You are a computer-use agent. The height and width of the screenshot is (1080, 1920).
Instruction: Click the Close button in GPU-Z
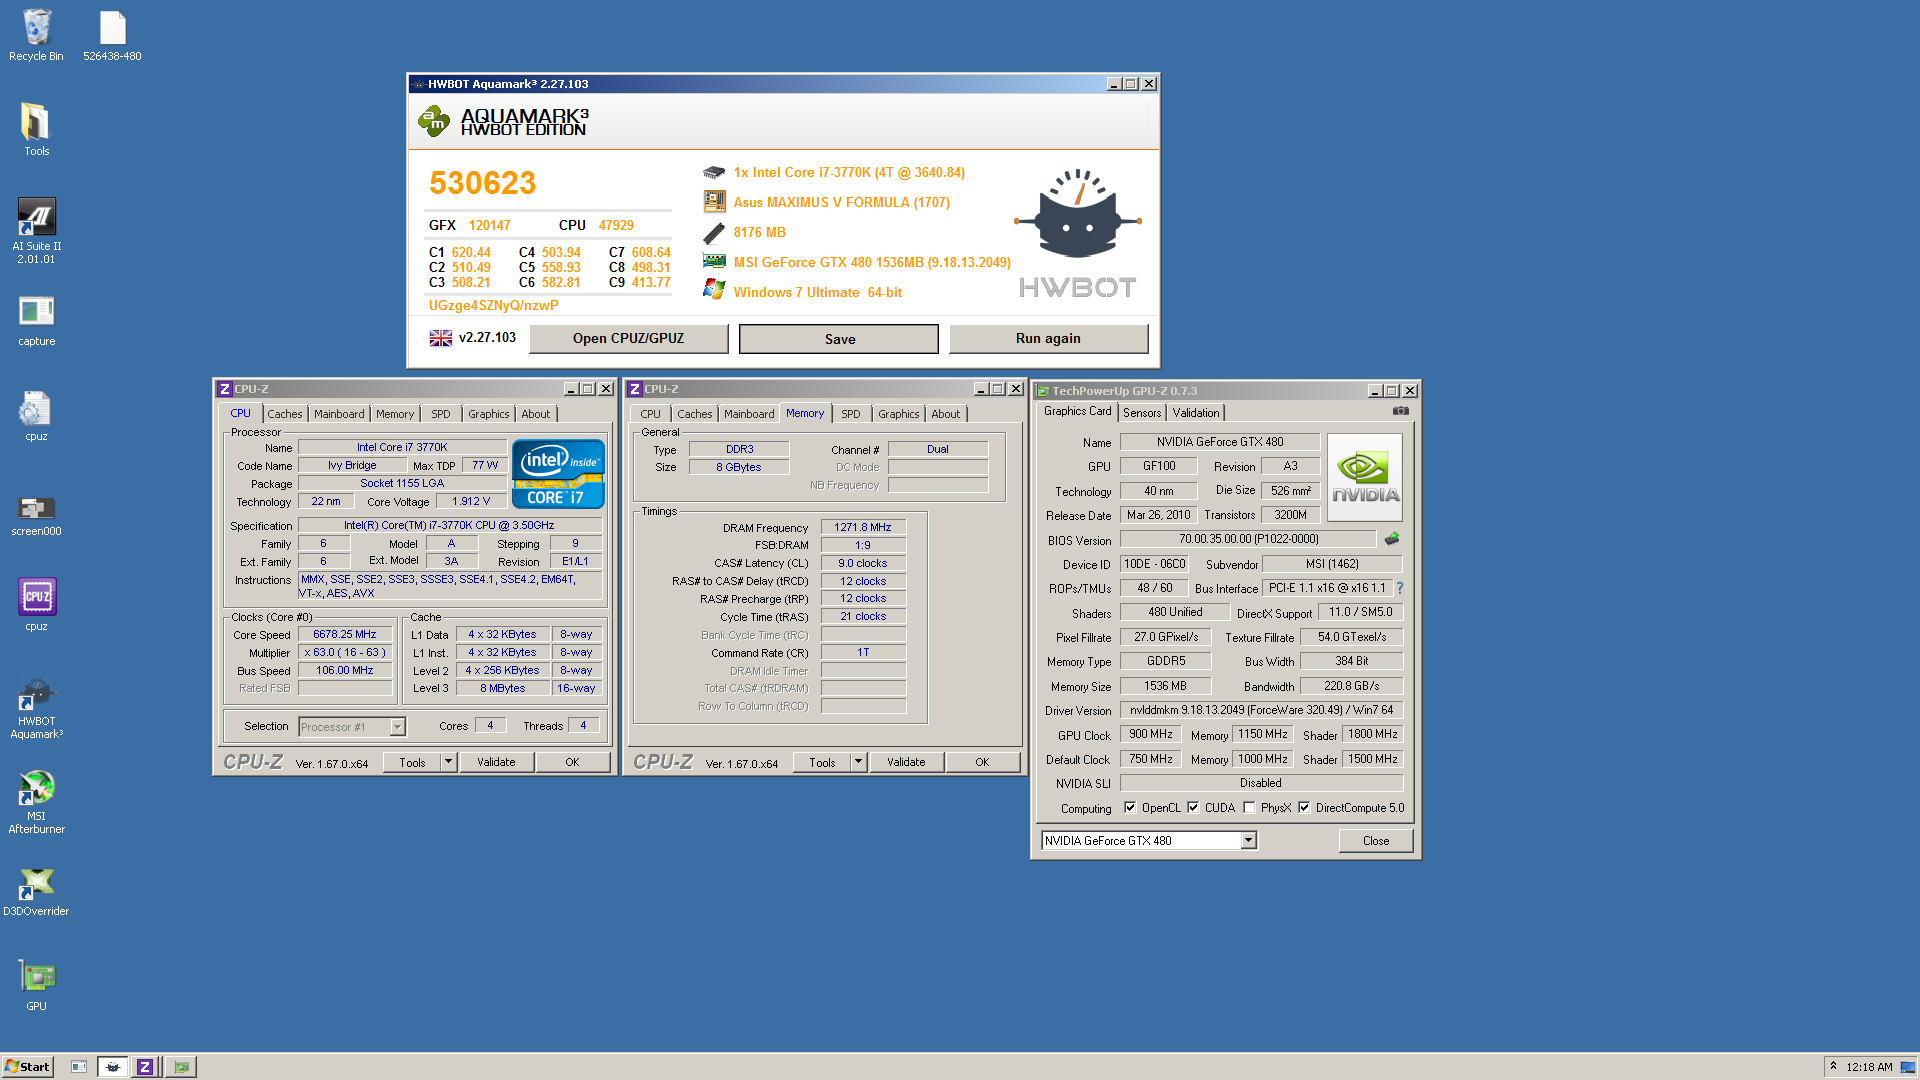[x=1375, y=841]
